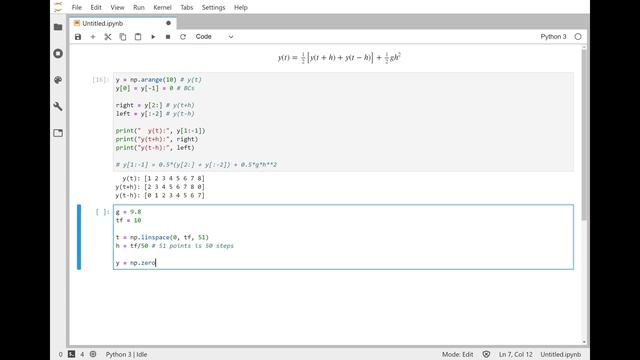Click the np.linspace(0, tf, 51) line
640x360 pixels.
[162, 238]
